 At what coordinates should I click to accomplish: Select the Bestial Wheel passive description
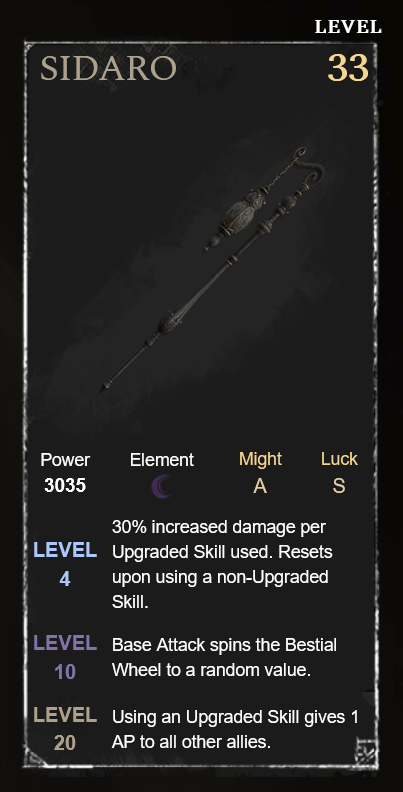[224, 658]
